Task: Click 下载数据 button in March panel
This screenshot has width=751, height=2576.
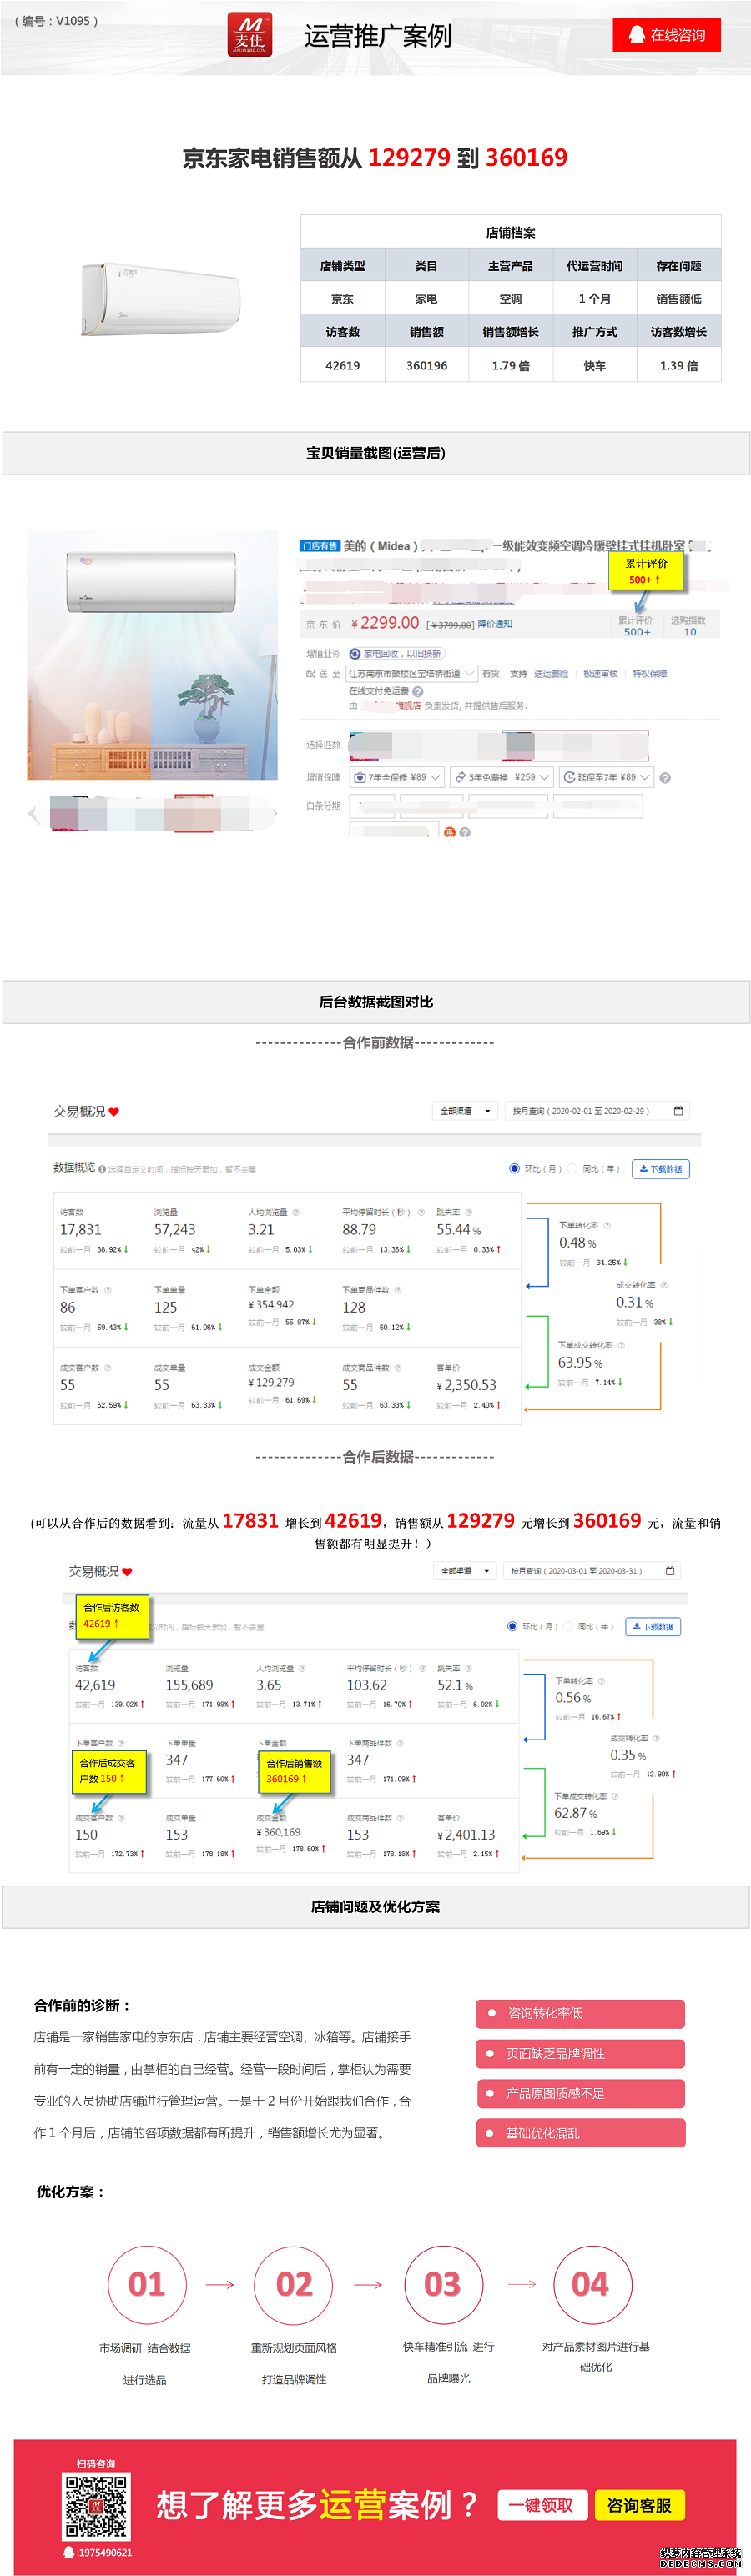Action: point(654,1627)
